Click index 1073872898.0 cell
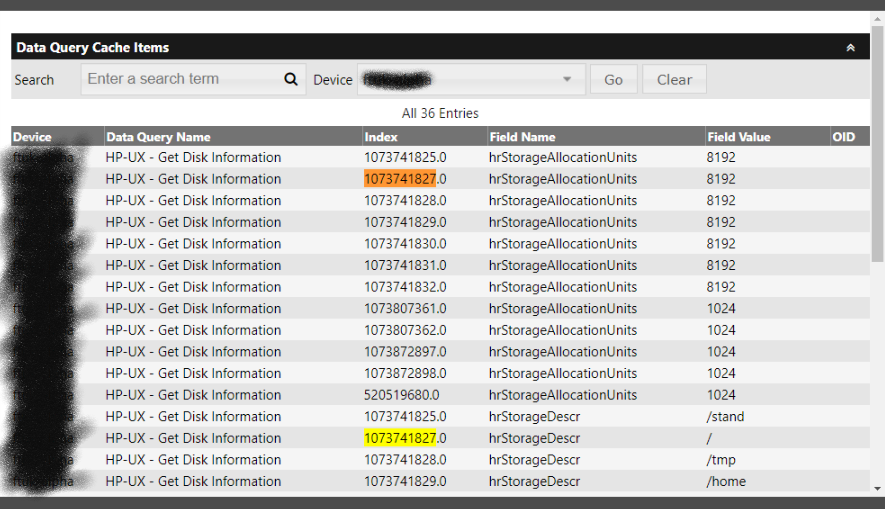885x509 pixels. (x=405, y=374)
